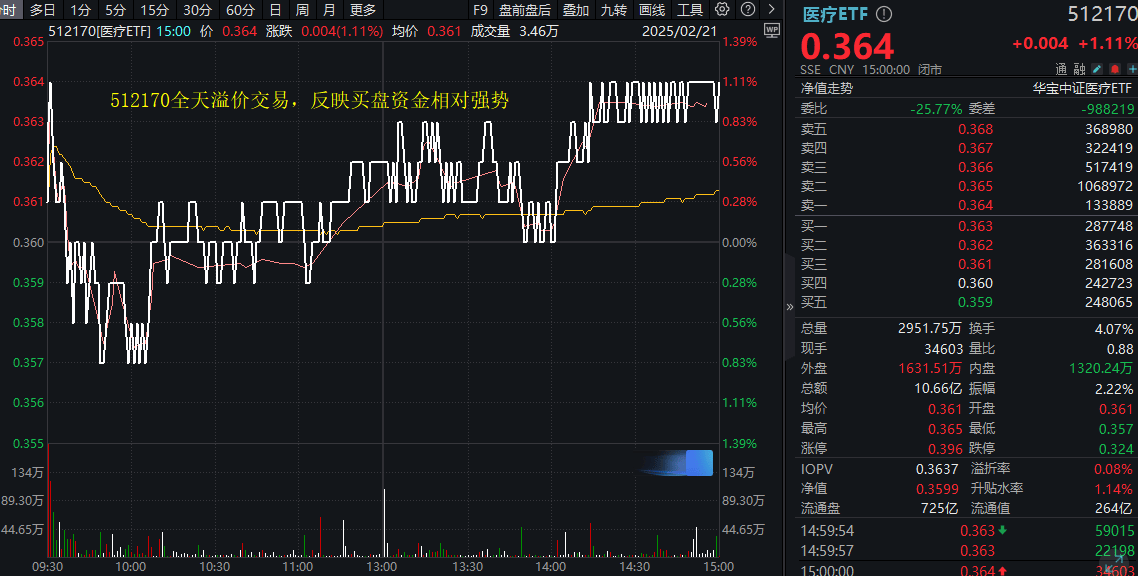Select the 30分 period tab

point(197,9)
